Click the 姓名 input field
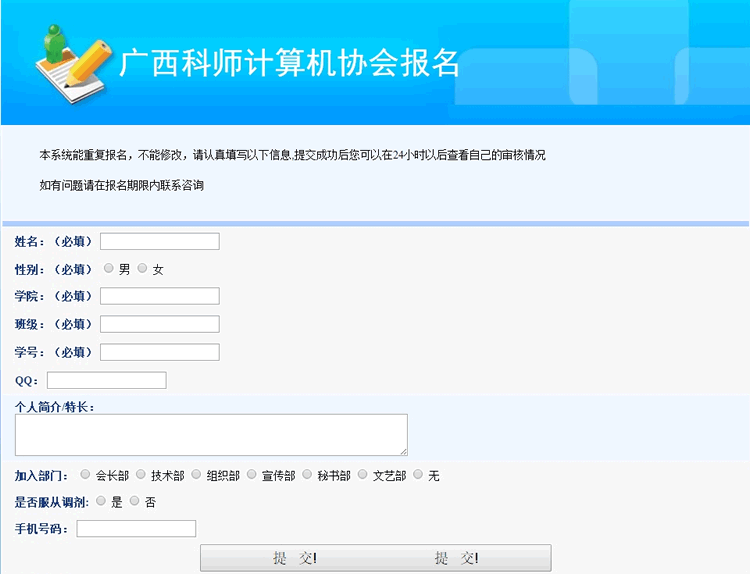The image size is (750, 574). click(x=160, y=241)
